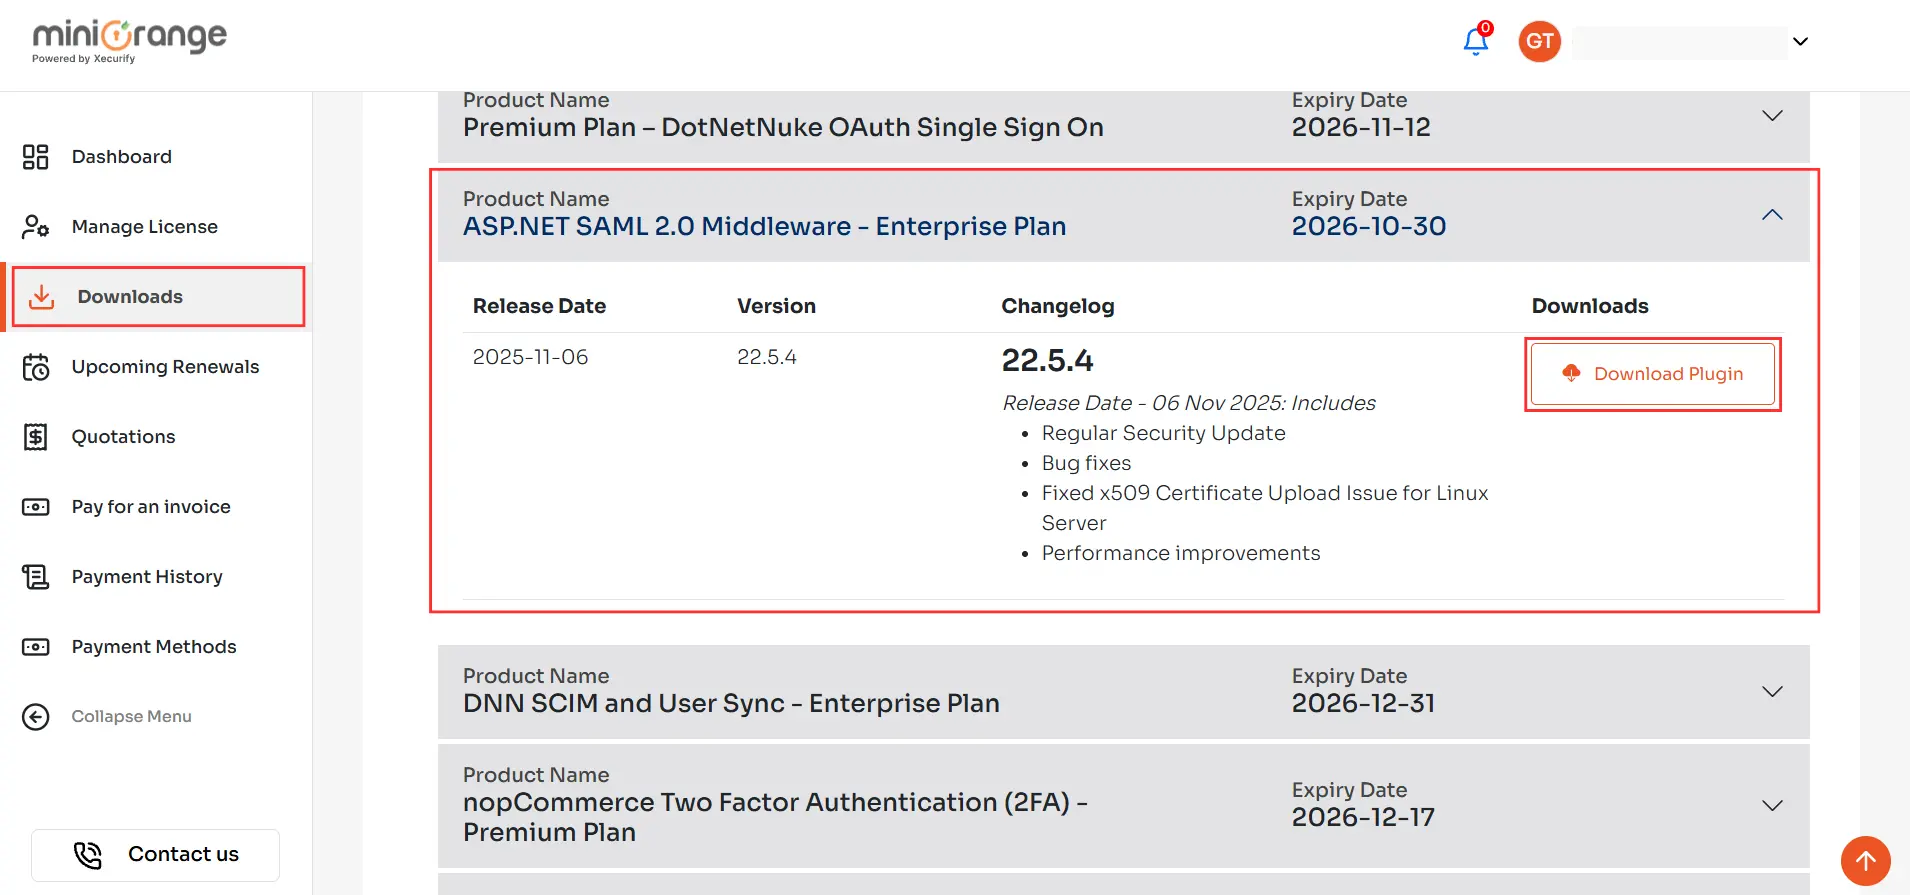Open Pay for an invoice

(x=151, y=507)
